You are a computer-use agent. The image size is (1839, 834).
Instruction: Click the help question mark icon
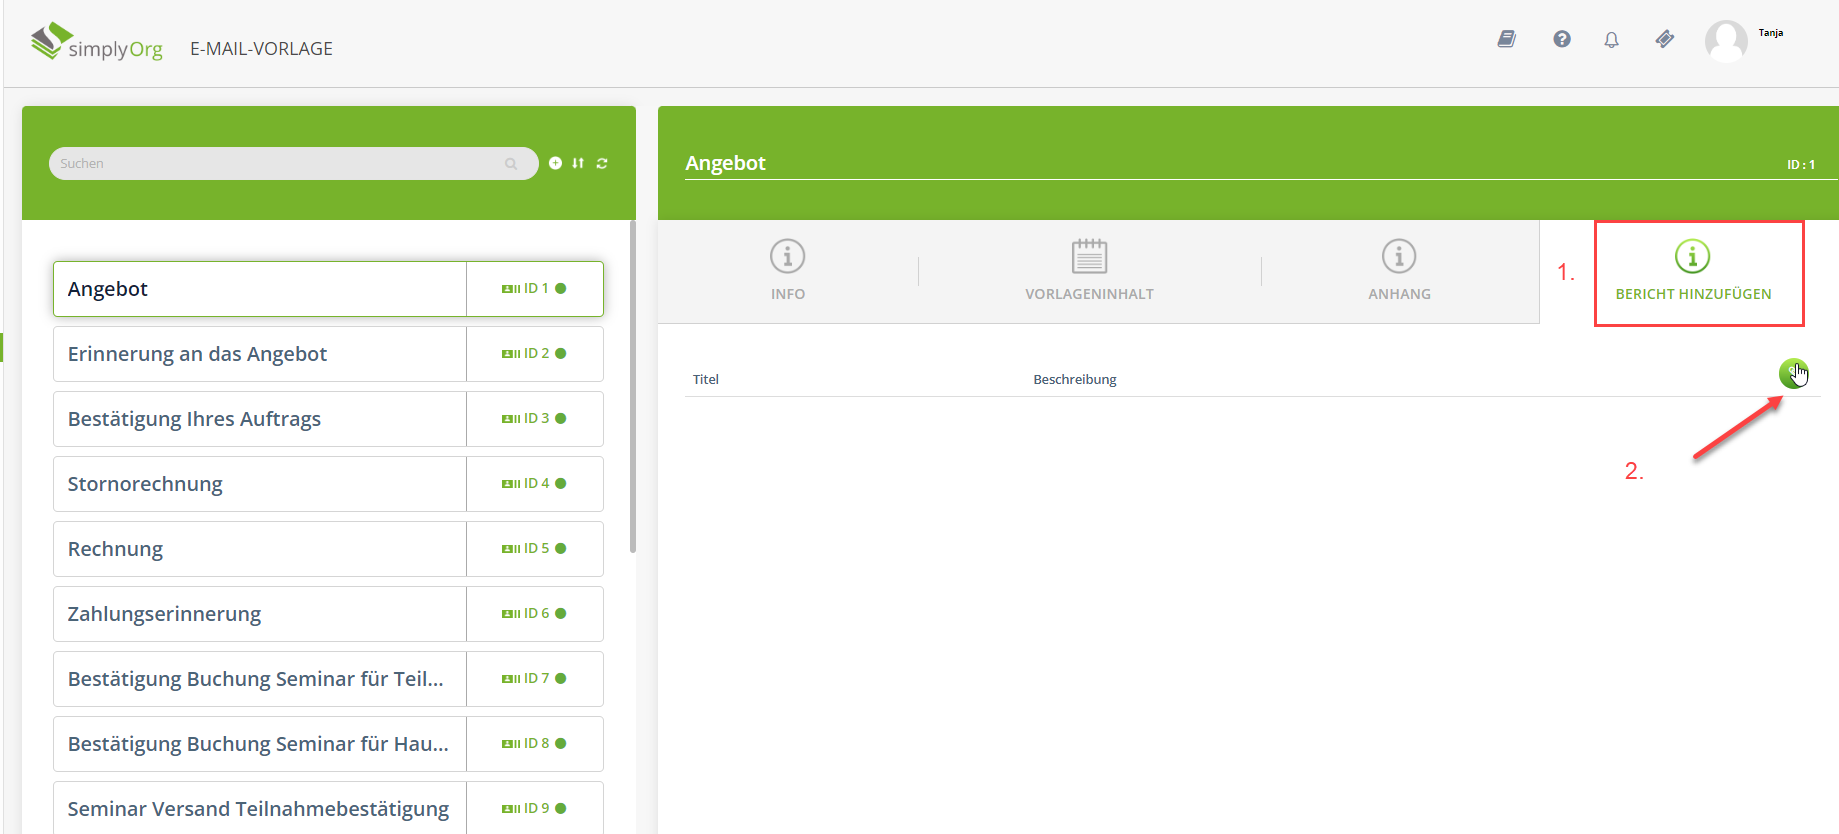pos(1561,39)
